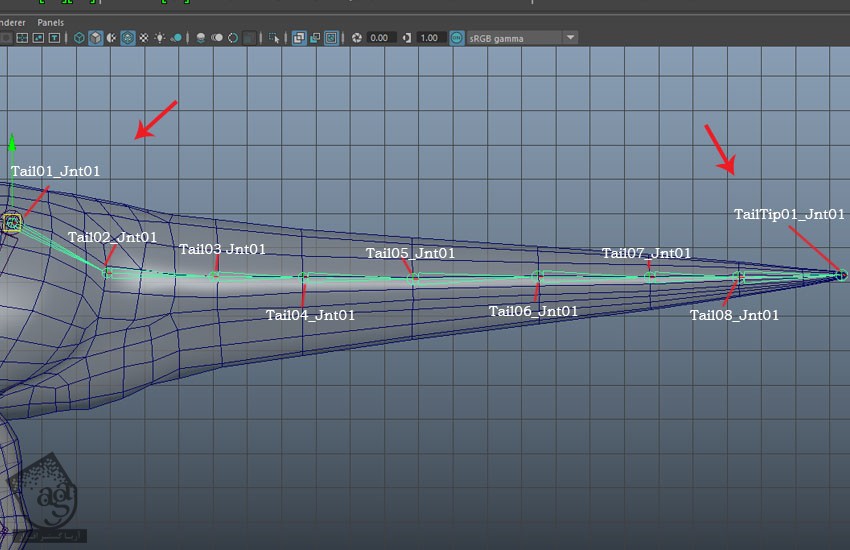Click the gamma reset icon
Screen dimensions: 850x550
click(406, 38)
